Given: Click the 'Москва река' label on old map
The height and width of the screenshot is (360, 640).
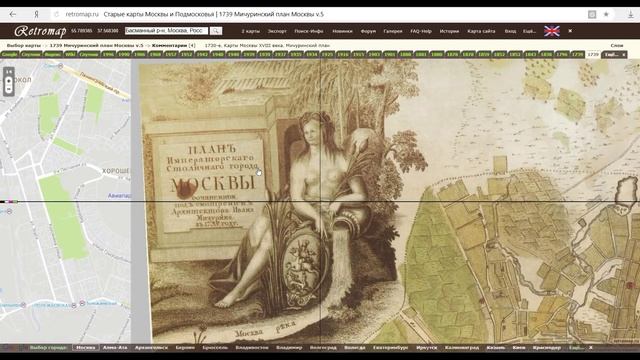Looking at the screenshot, I should [x=264, y=330].
